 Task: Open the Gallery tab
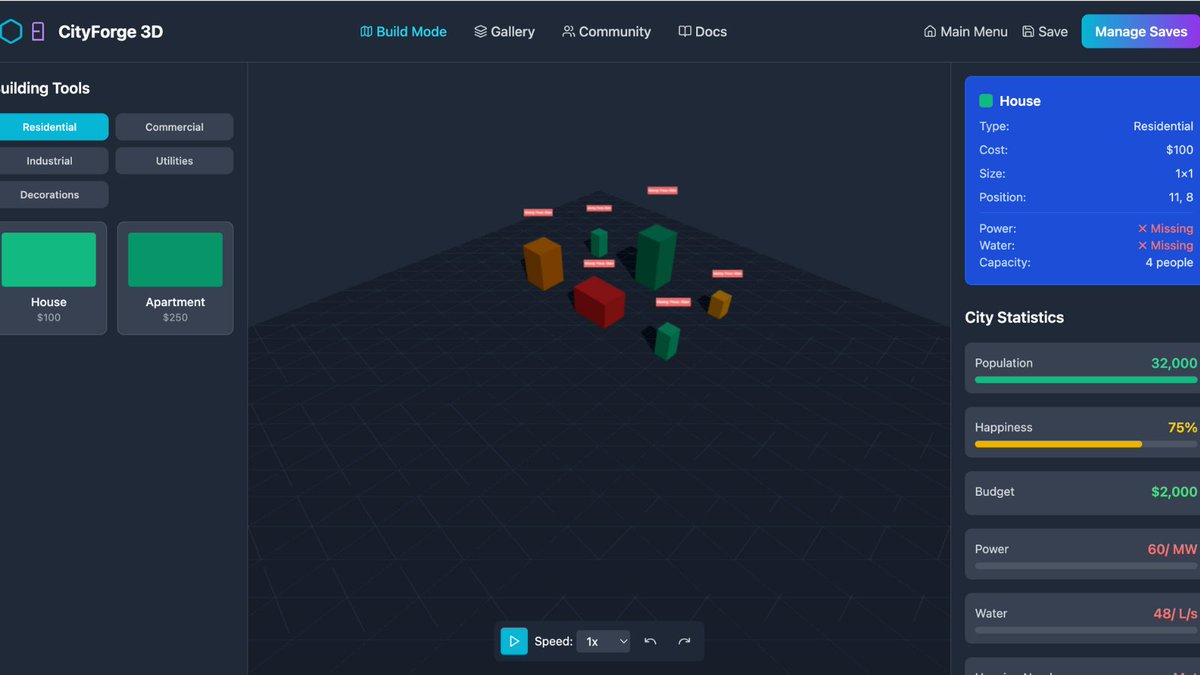(504, 32)
